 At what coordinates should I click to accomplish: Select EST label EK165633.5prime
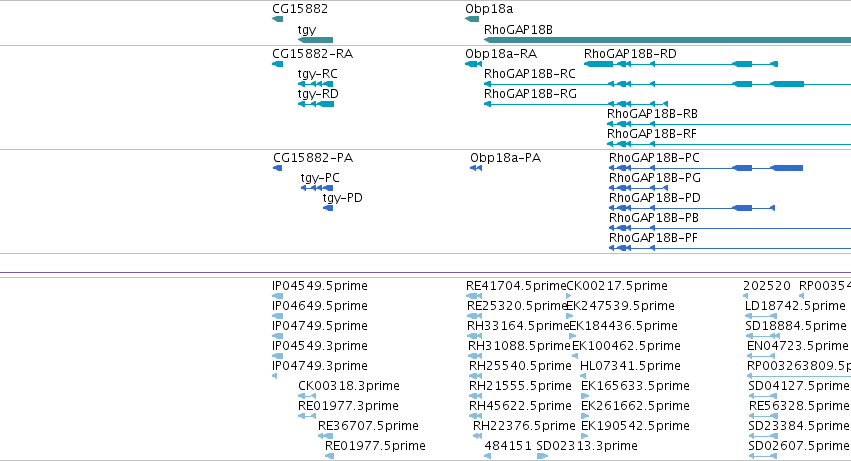coord(636,387)
